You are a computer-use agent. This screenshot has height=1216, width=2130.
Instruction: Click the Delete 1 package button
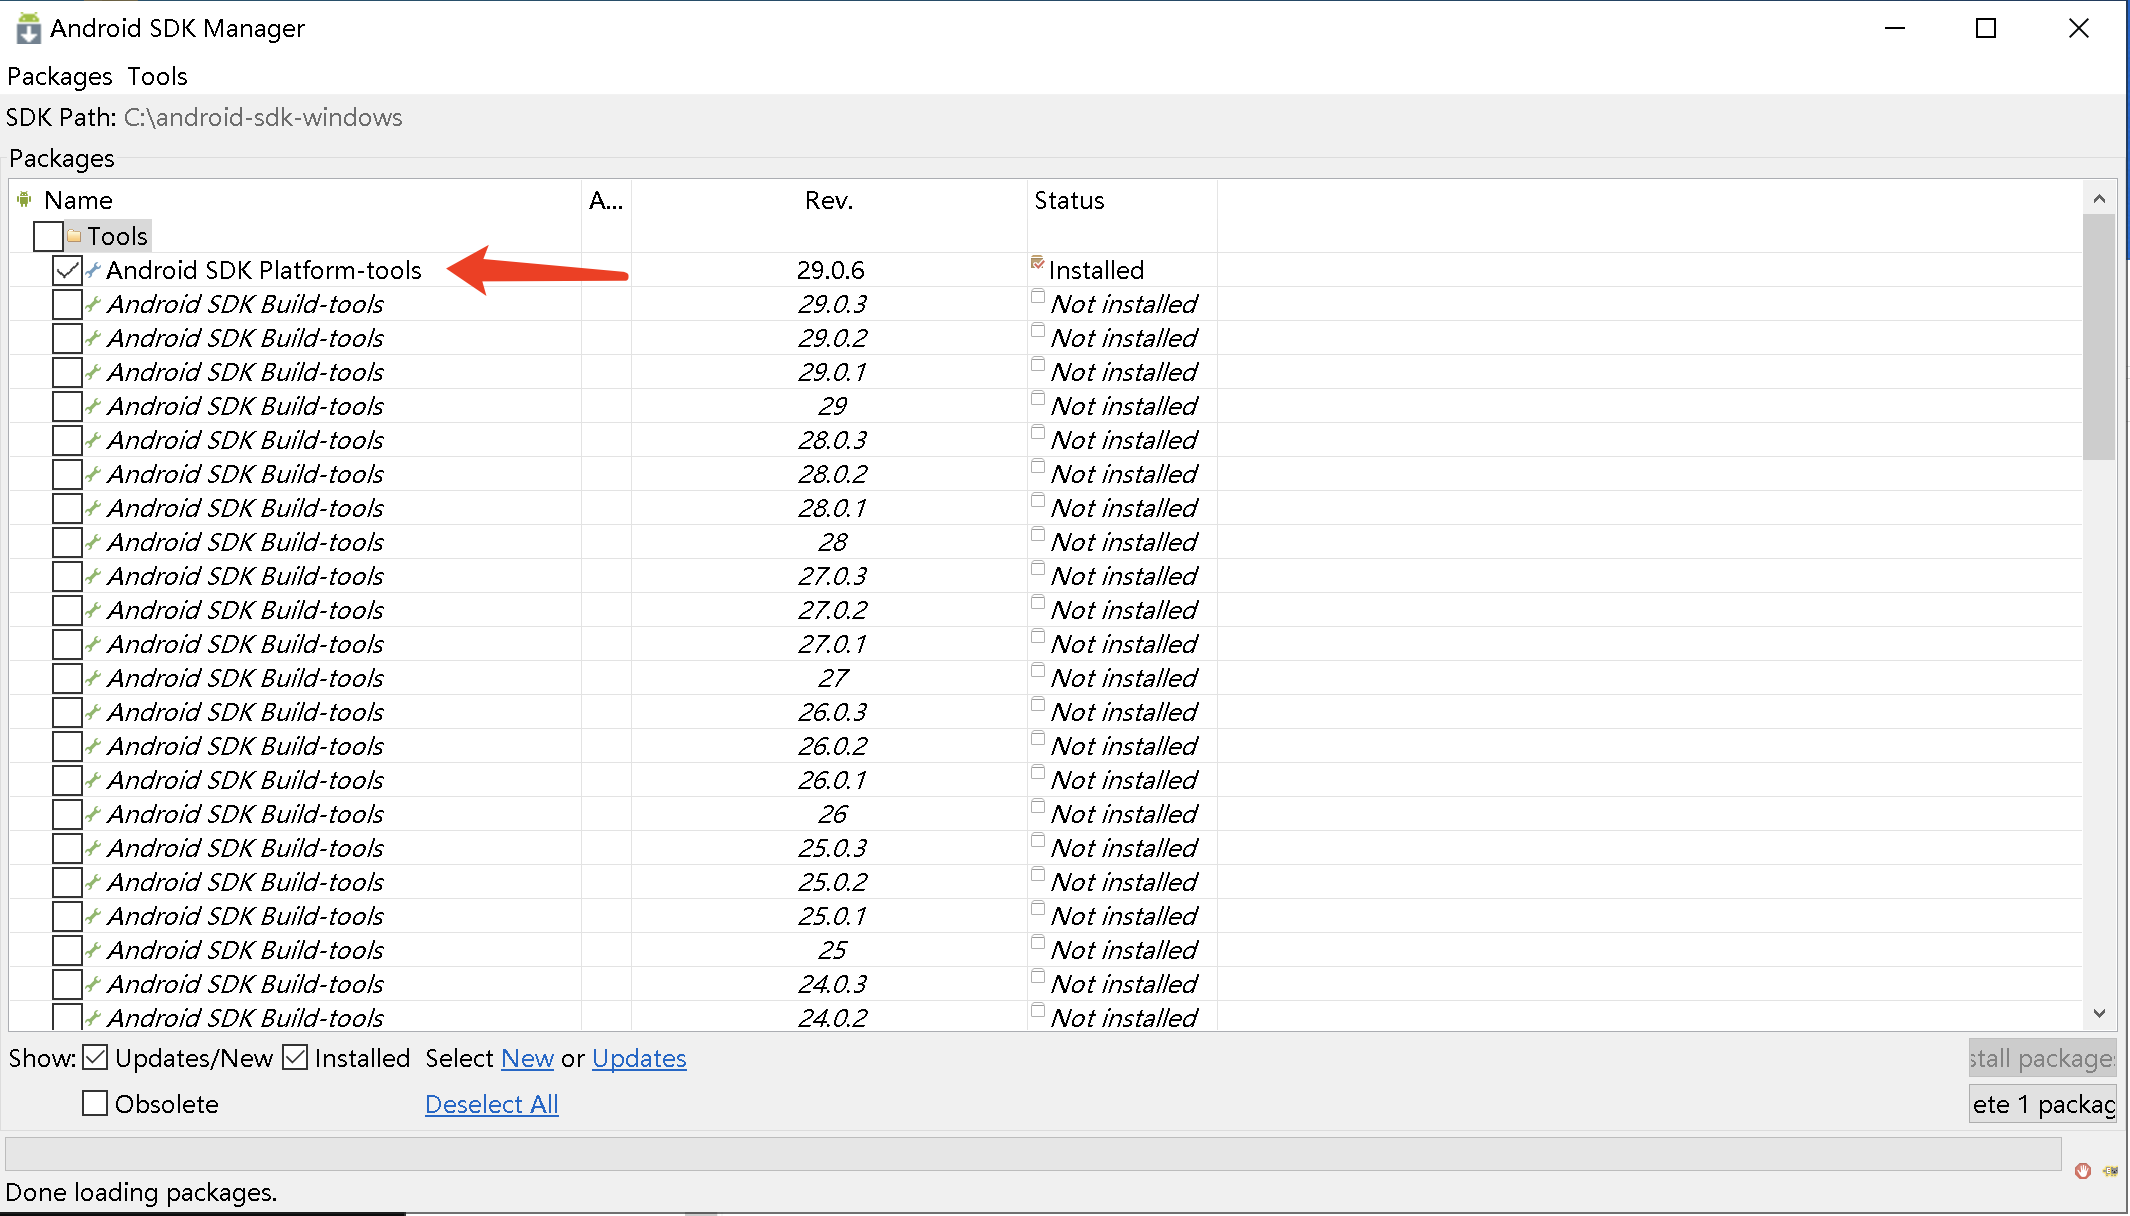(2042, 1104)
